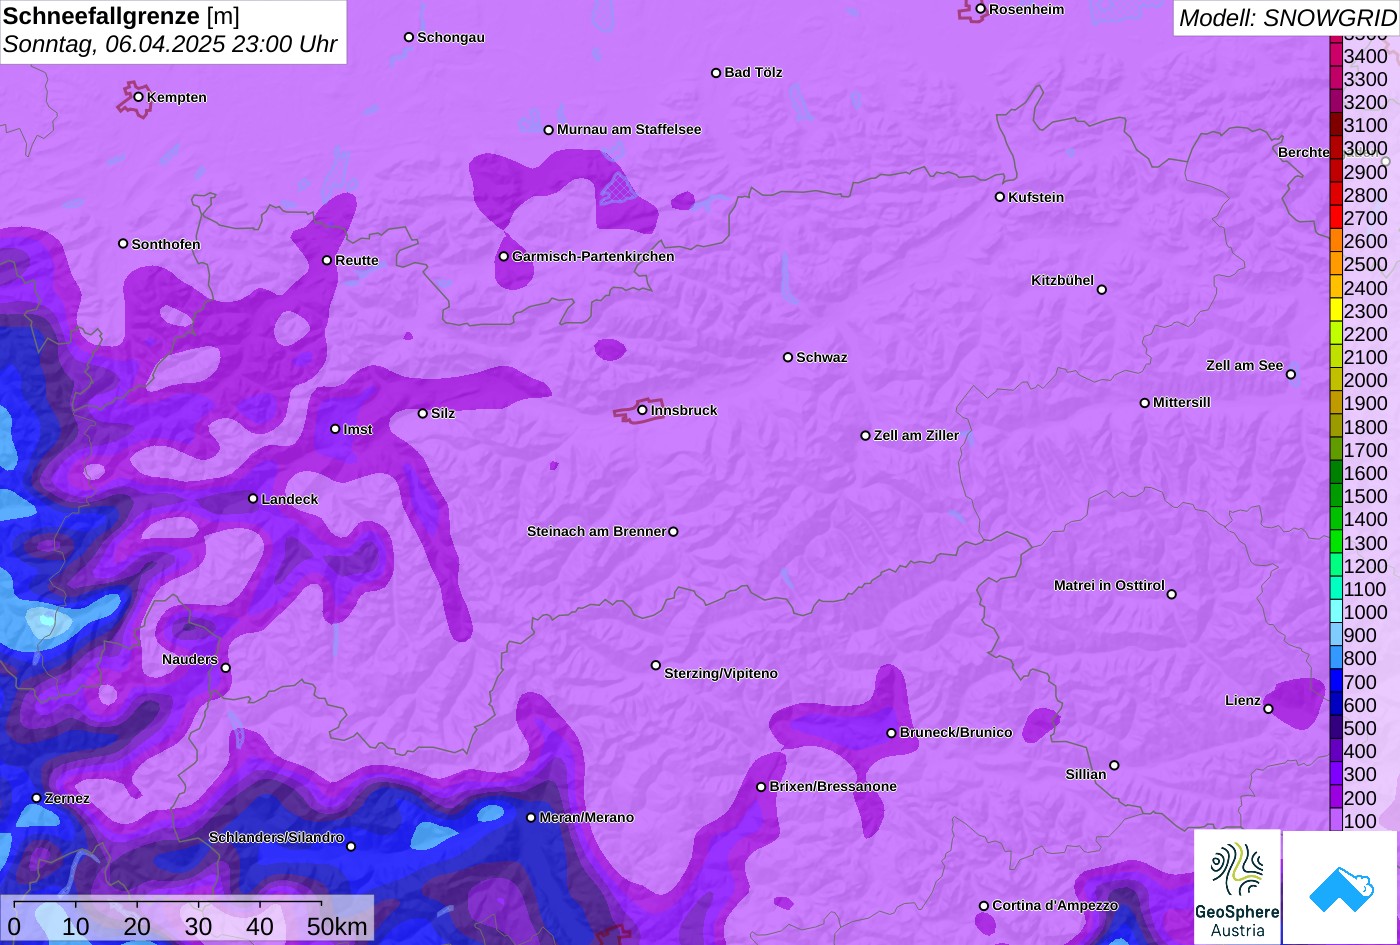The height and width of the screenshot is (945, 1400).
Task: Click the Meran/Merano marker dot
Action: [531, 817]
